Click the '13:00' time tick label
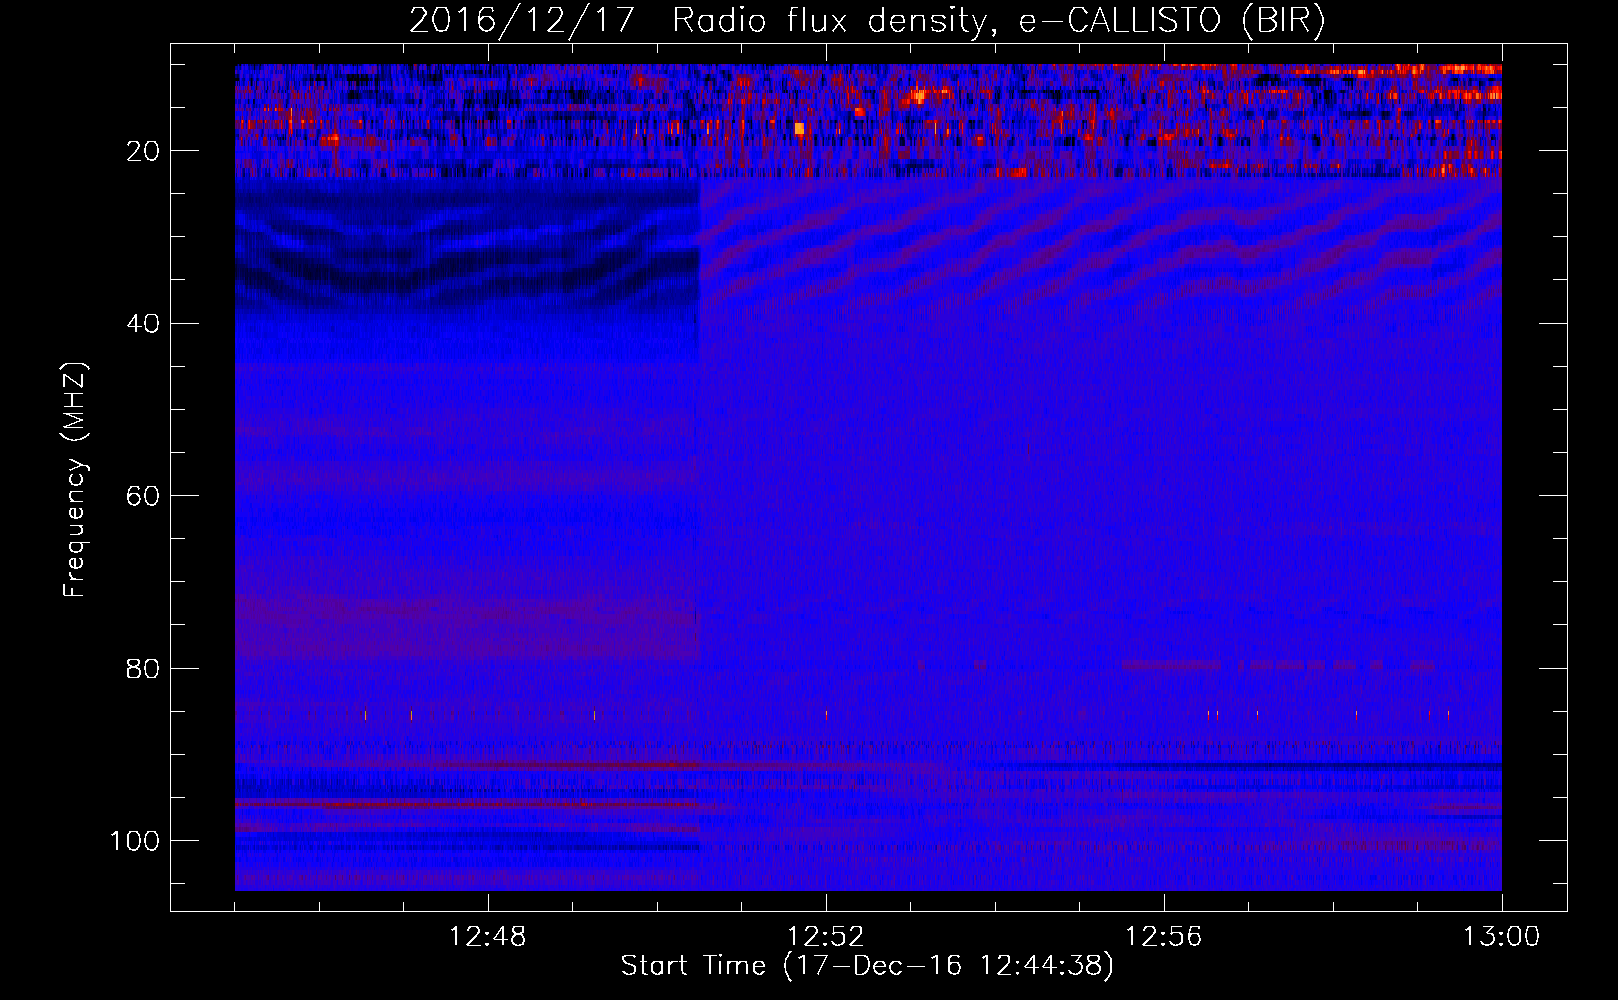Screen dimensions: 1618x1000 (1502, 937)
